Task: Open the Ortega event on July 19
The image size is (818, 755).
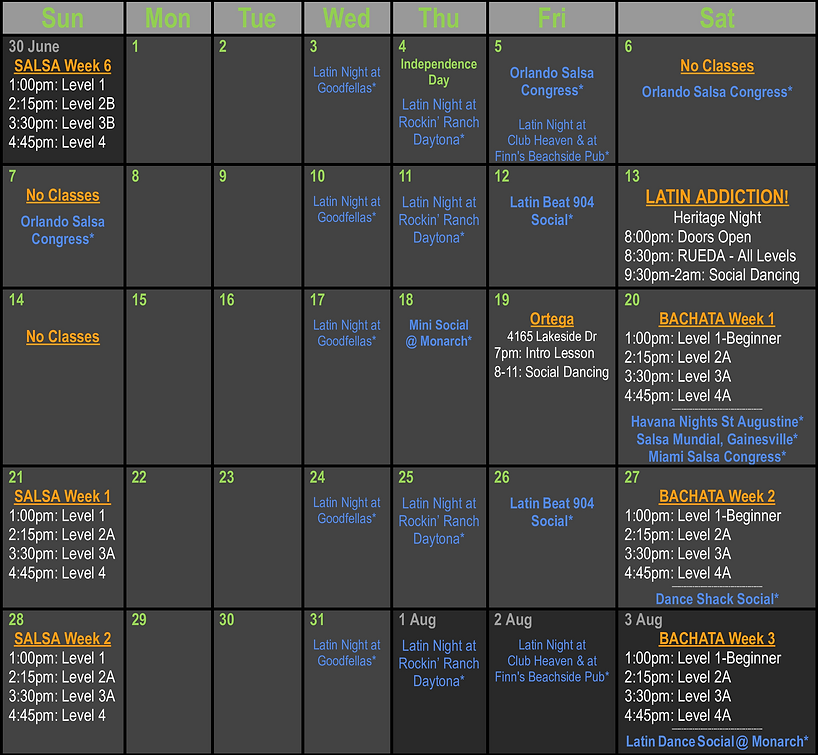Action: [551, 318]
